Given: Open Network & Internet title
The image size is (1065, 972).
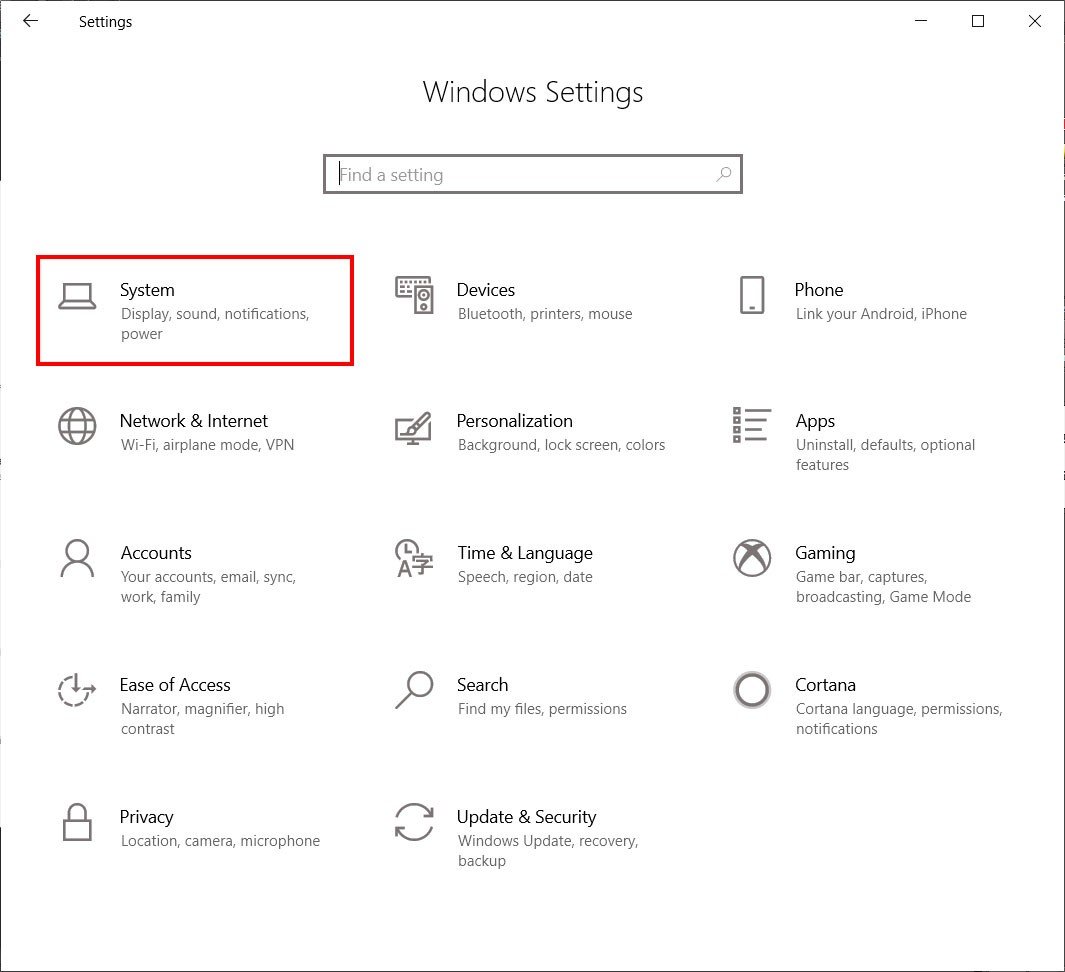Looking at the screenshot, I should click(x=194, y=421).
